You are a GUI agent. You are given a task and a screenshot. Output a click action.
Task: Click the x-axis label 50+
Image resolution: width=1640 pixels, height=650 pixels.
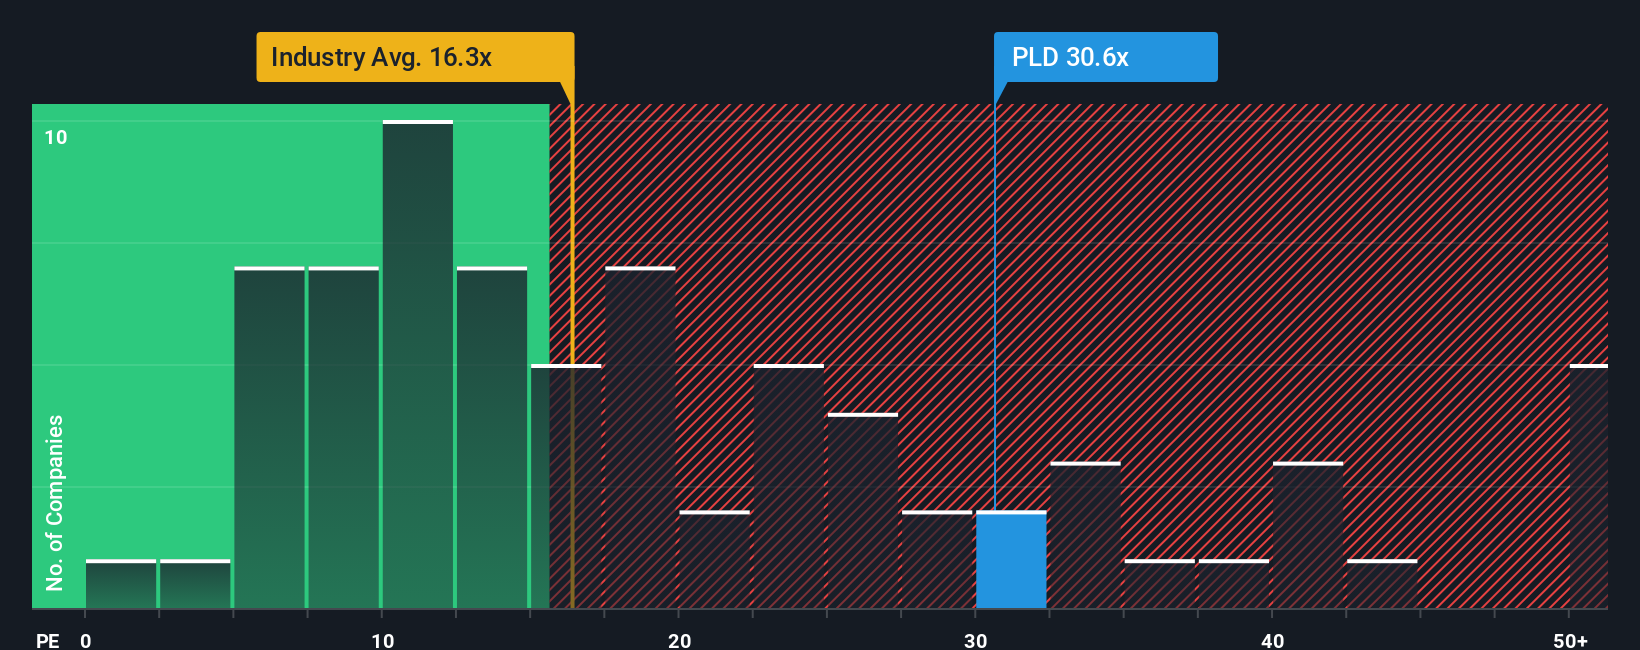coord(1570,640)
